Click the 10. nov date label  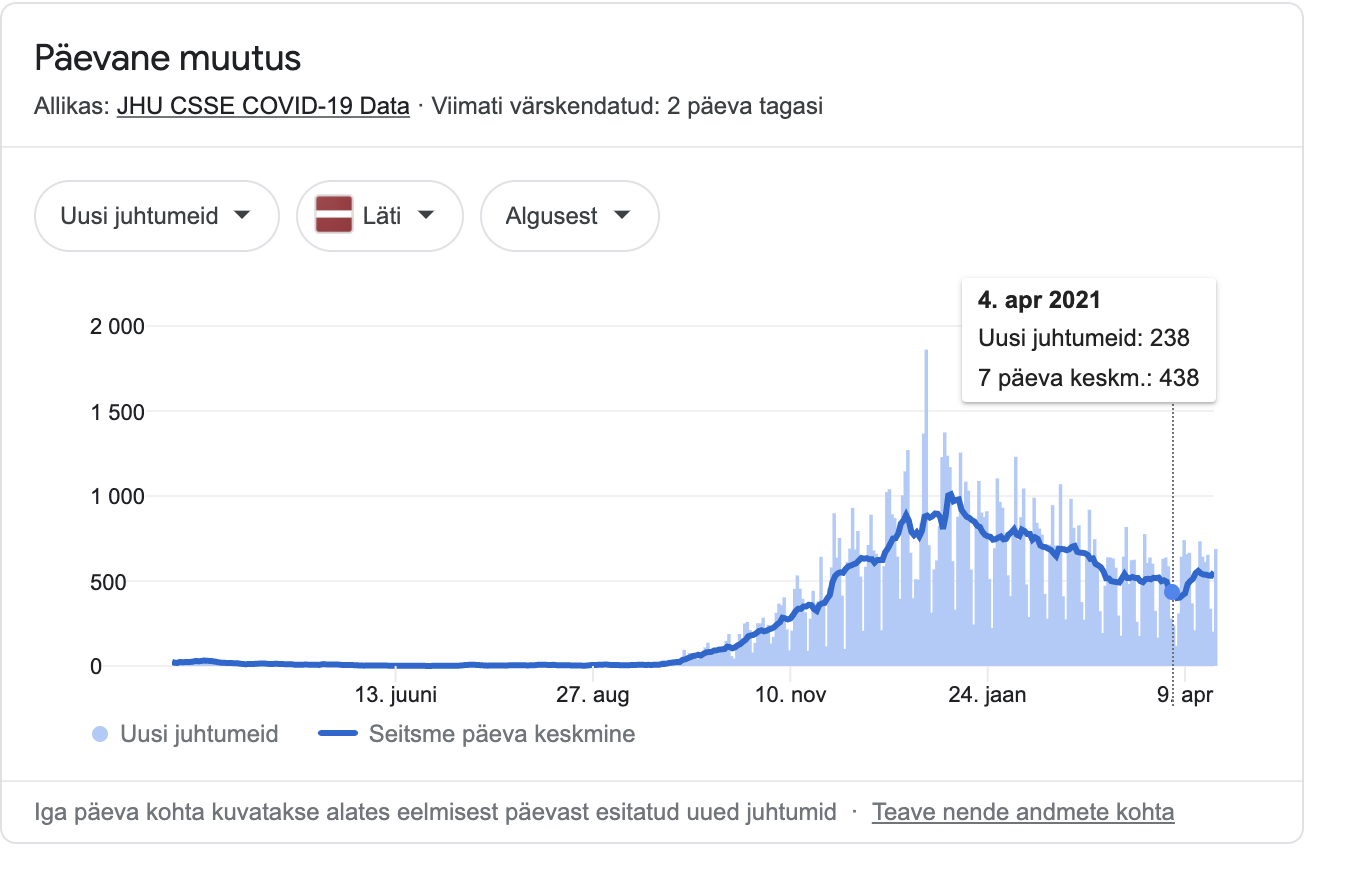[x=790, y=695]
